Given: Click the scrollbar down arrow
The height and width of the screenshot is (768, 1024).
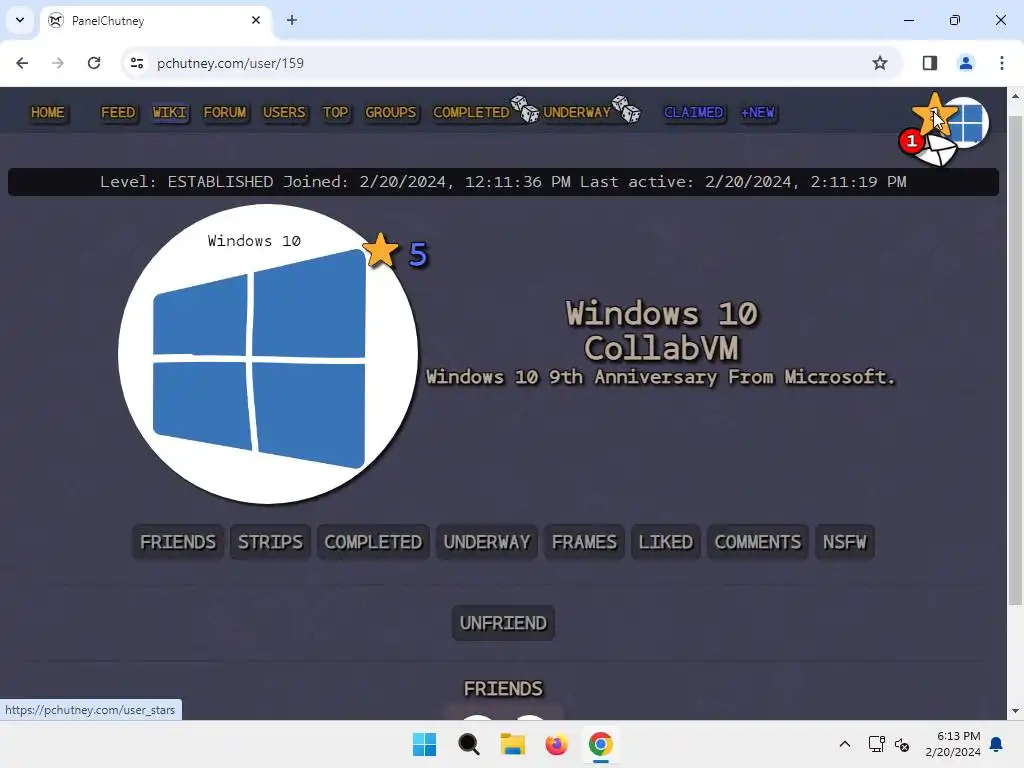Looking at the screenshot, I should pyautogui.click(x=1014, y=711).
